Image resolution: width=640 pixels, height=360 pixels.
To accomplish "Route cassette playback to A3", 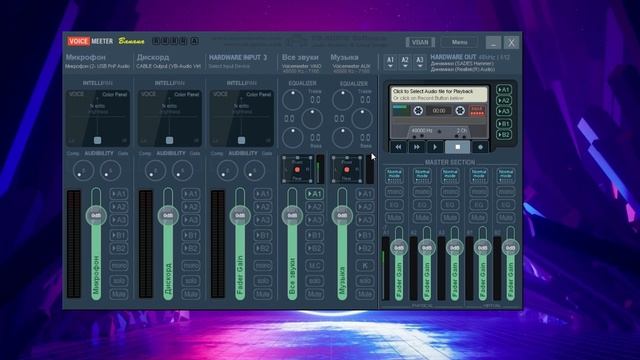I will coord(504,111).
